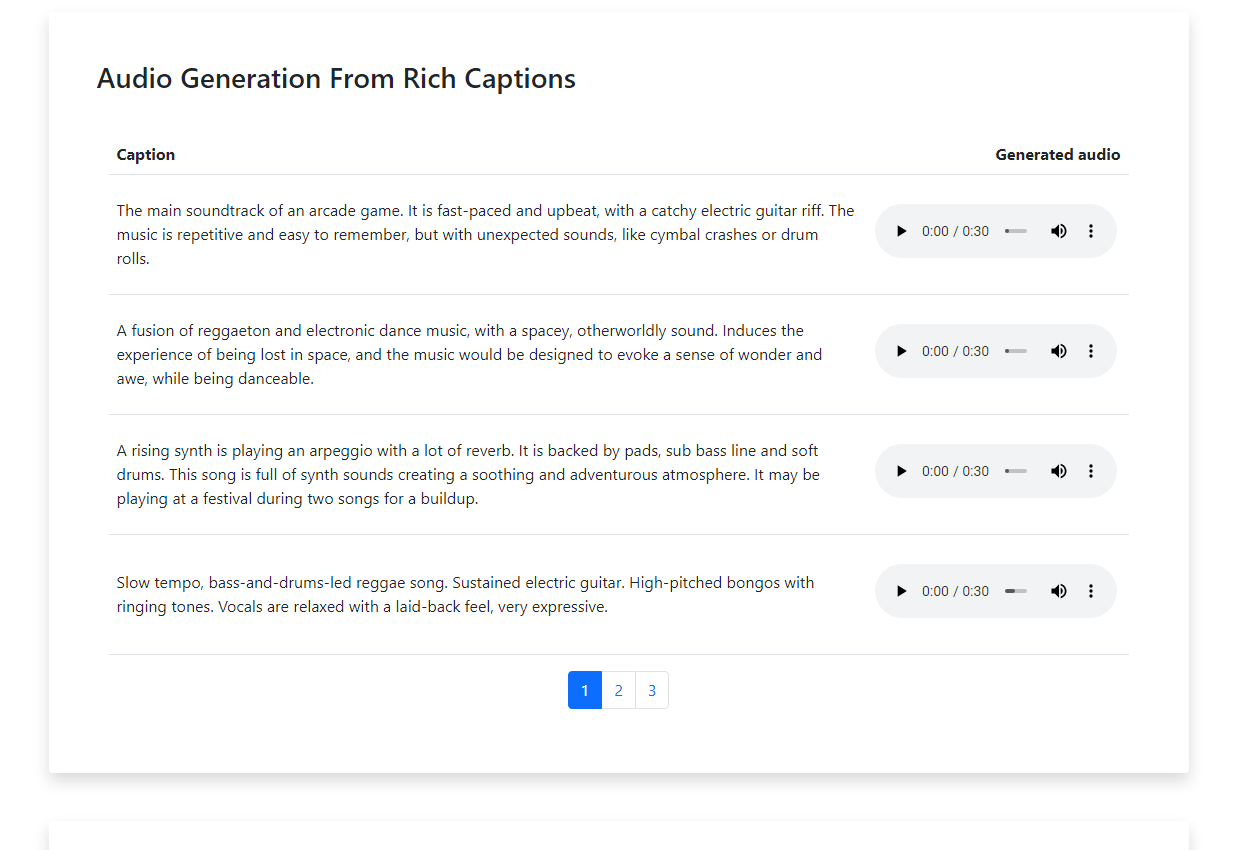Click the Caption column header
1246x850 pixels.
[x=146, y=154]
